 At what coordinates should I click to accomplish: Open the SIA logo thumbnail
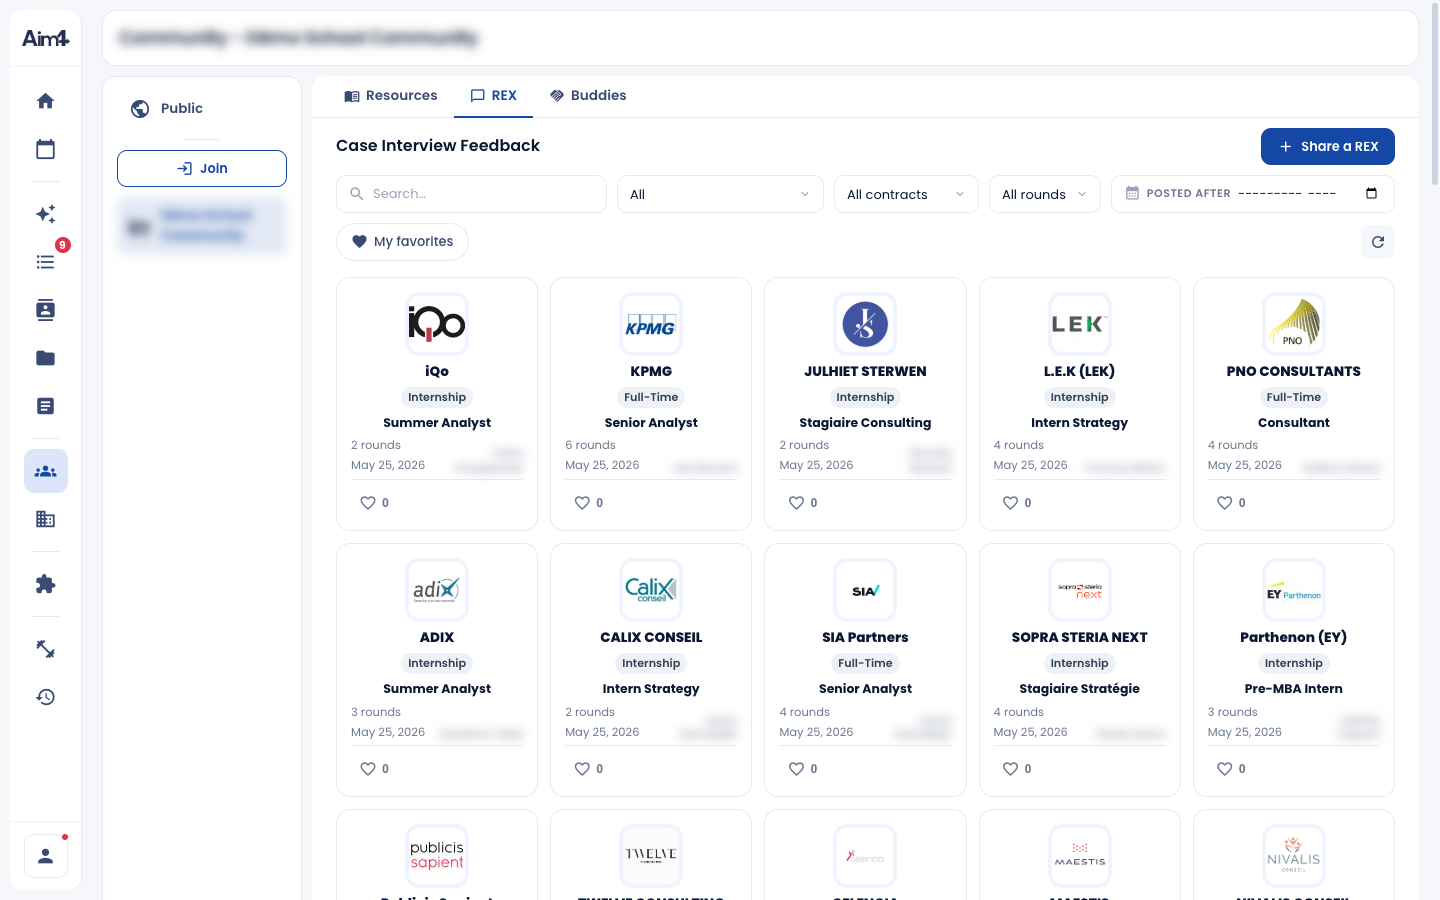pyautogui.click(x=865, y=590)
